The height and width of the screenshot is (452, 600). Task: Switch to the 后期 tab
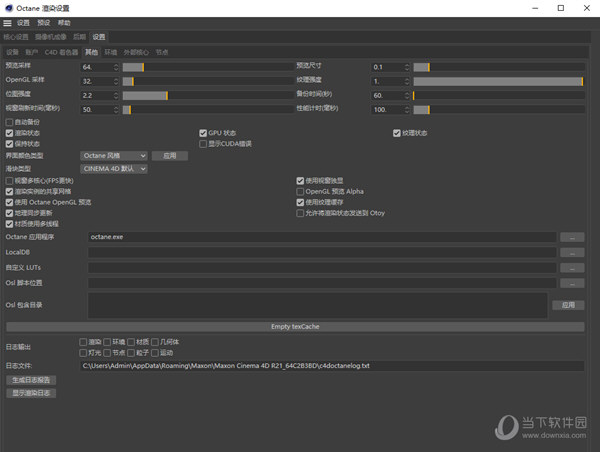(79, 37)
